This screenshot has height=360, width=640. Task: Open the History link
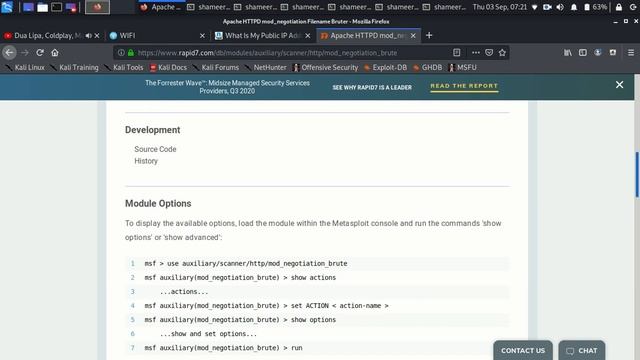146,161
